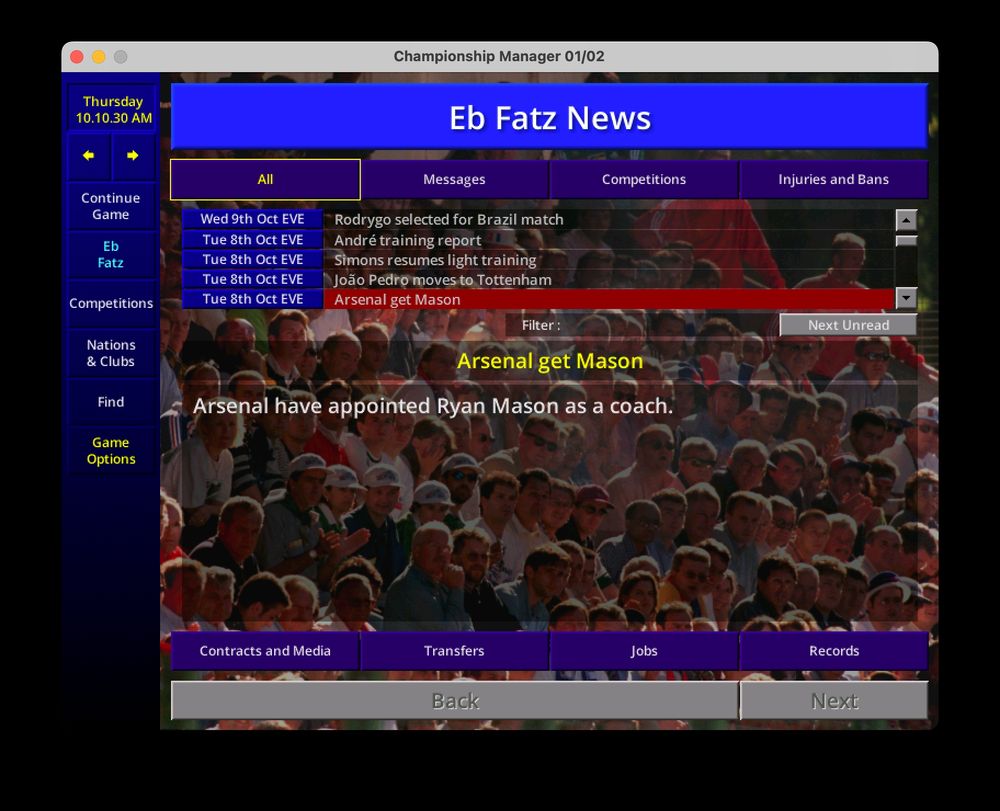
Task: Switch to the Injuries and Bans tab
Action: [x=833, y=180]
